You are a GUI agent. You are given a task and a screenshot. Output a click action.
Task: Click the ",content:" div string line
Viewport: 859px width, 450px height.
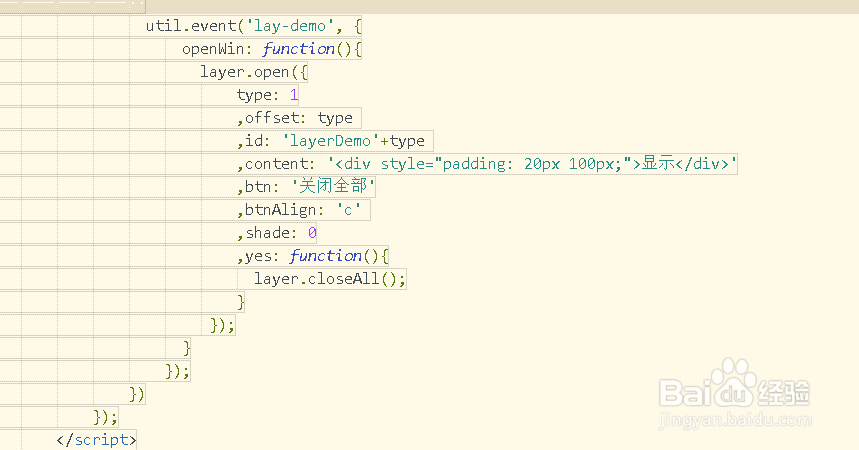487,164
